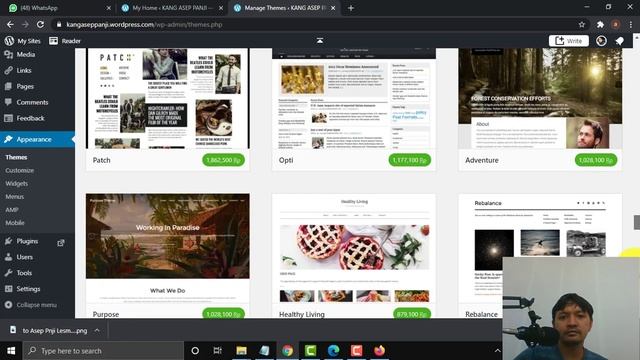Open File Explorer from the taskbar
This screenshot has height=360, width=640.
coord(241,351)
